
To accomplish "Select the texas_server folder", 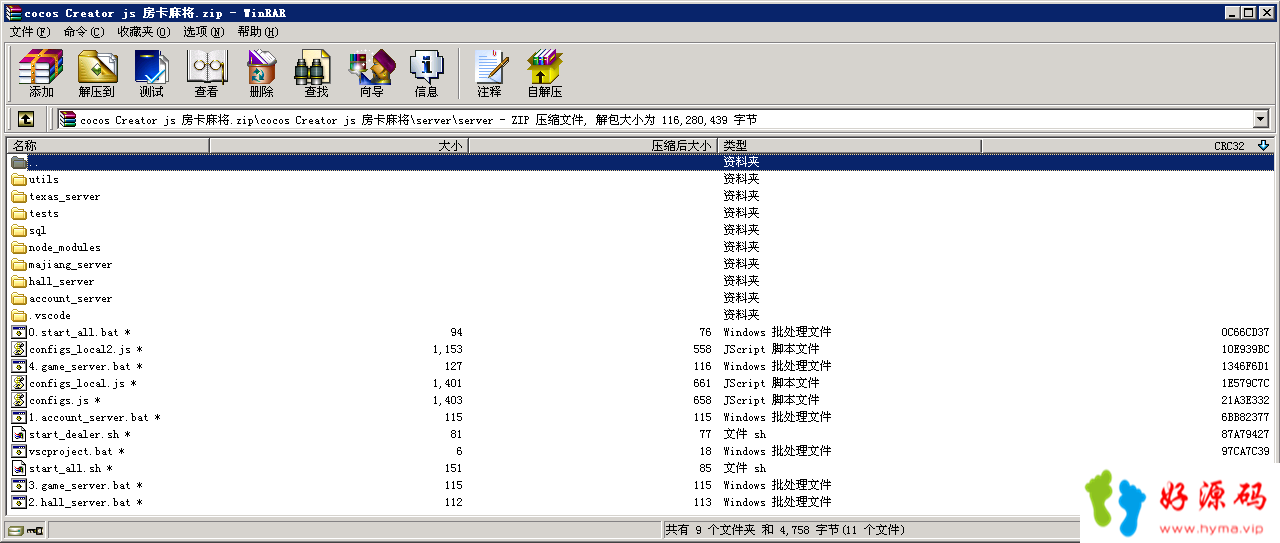I will click(x=64, y=197).
